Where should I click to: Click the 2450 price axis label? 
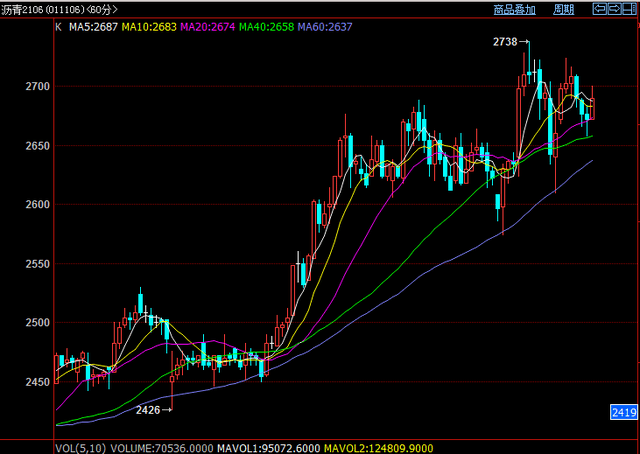(38, 382)
